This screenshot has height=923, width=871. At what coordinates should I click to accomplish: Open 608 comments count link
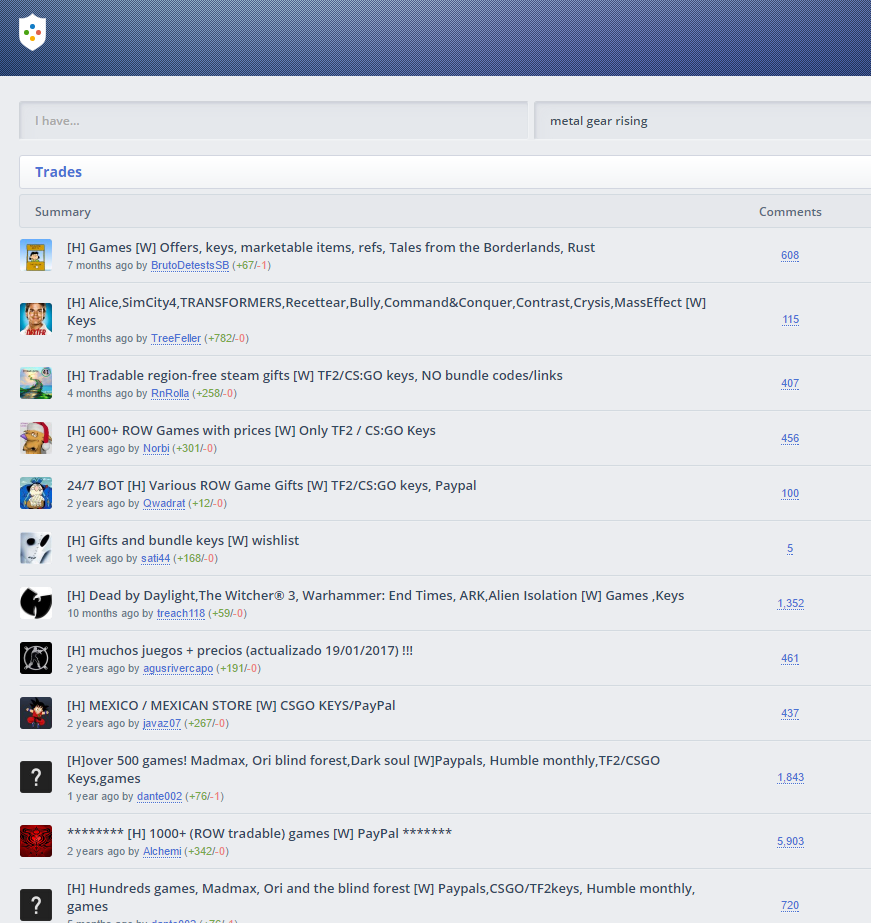tap(790, 255)
